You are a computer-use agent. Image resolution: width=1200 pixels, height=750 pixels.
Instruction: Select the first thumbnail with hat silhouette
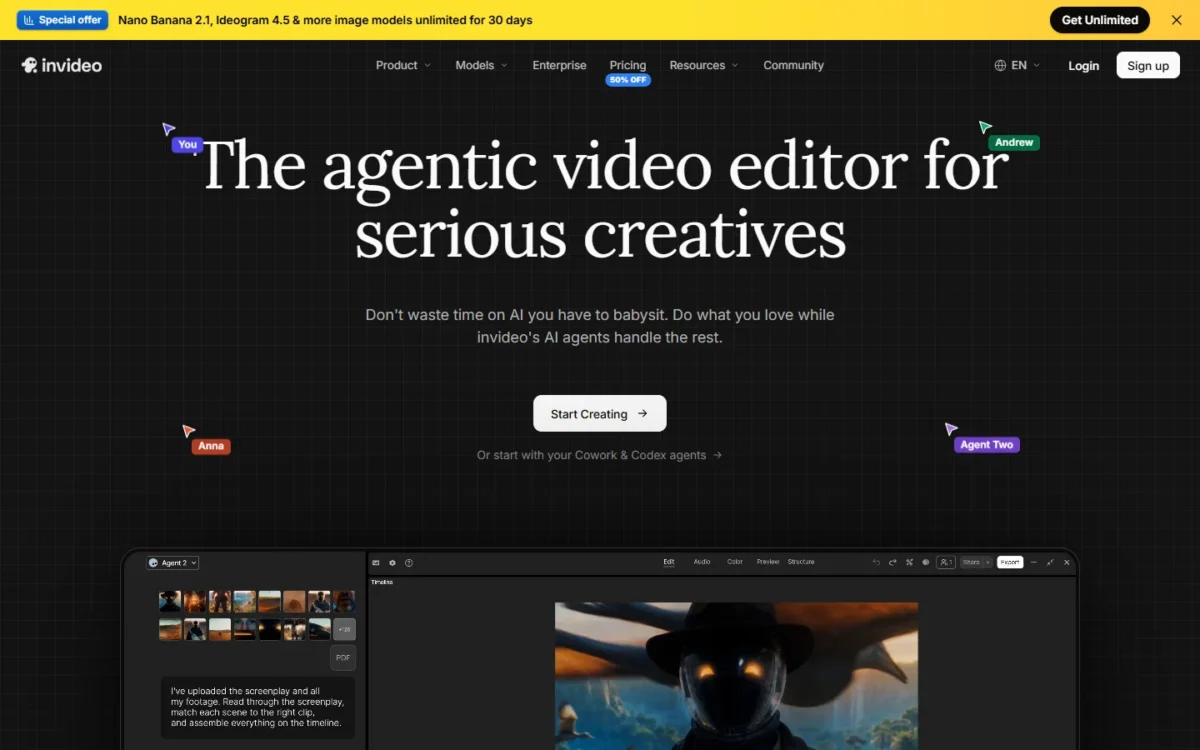coord(170,601)
